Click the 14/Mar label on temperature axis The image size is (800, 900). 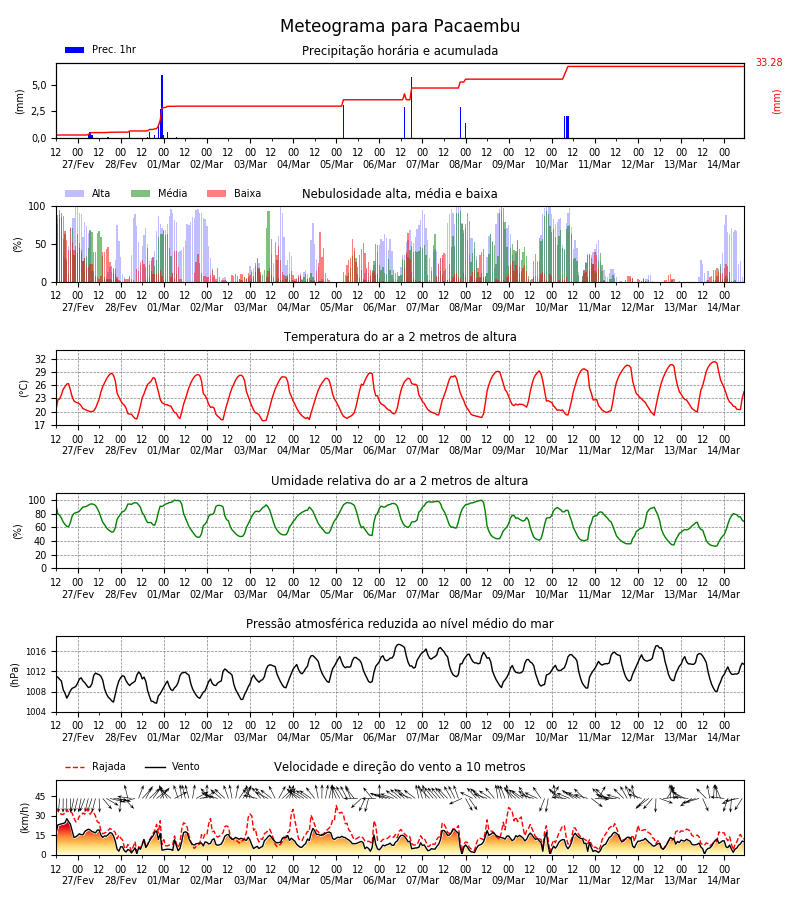[723, 451]
